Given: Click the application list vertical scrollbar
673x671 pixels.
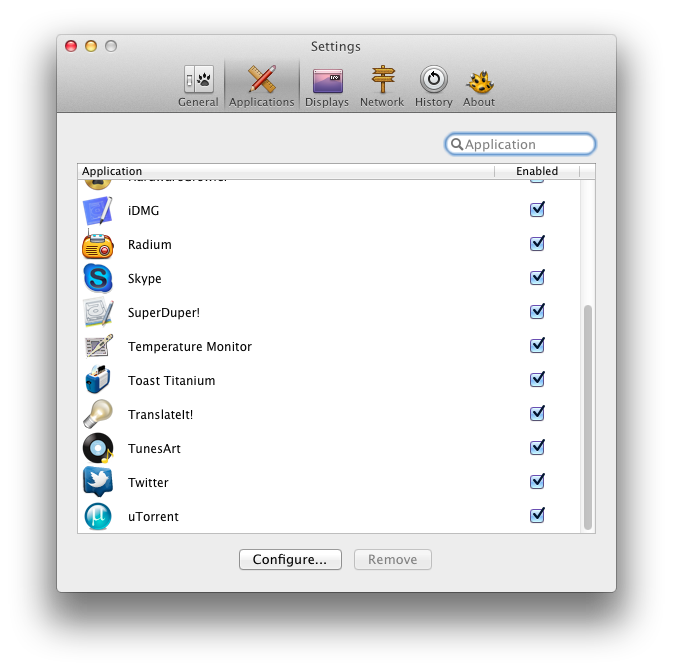Looking at the screenshot, I should (588, 416).
